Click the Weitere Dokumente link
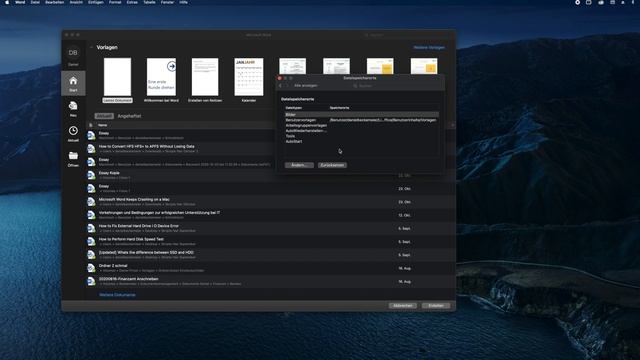Viewport: 640px width, 360px height. tap(117, 295)
